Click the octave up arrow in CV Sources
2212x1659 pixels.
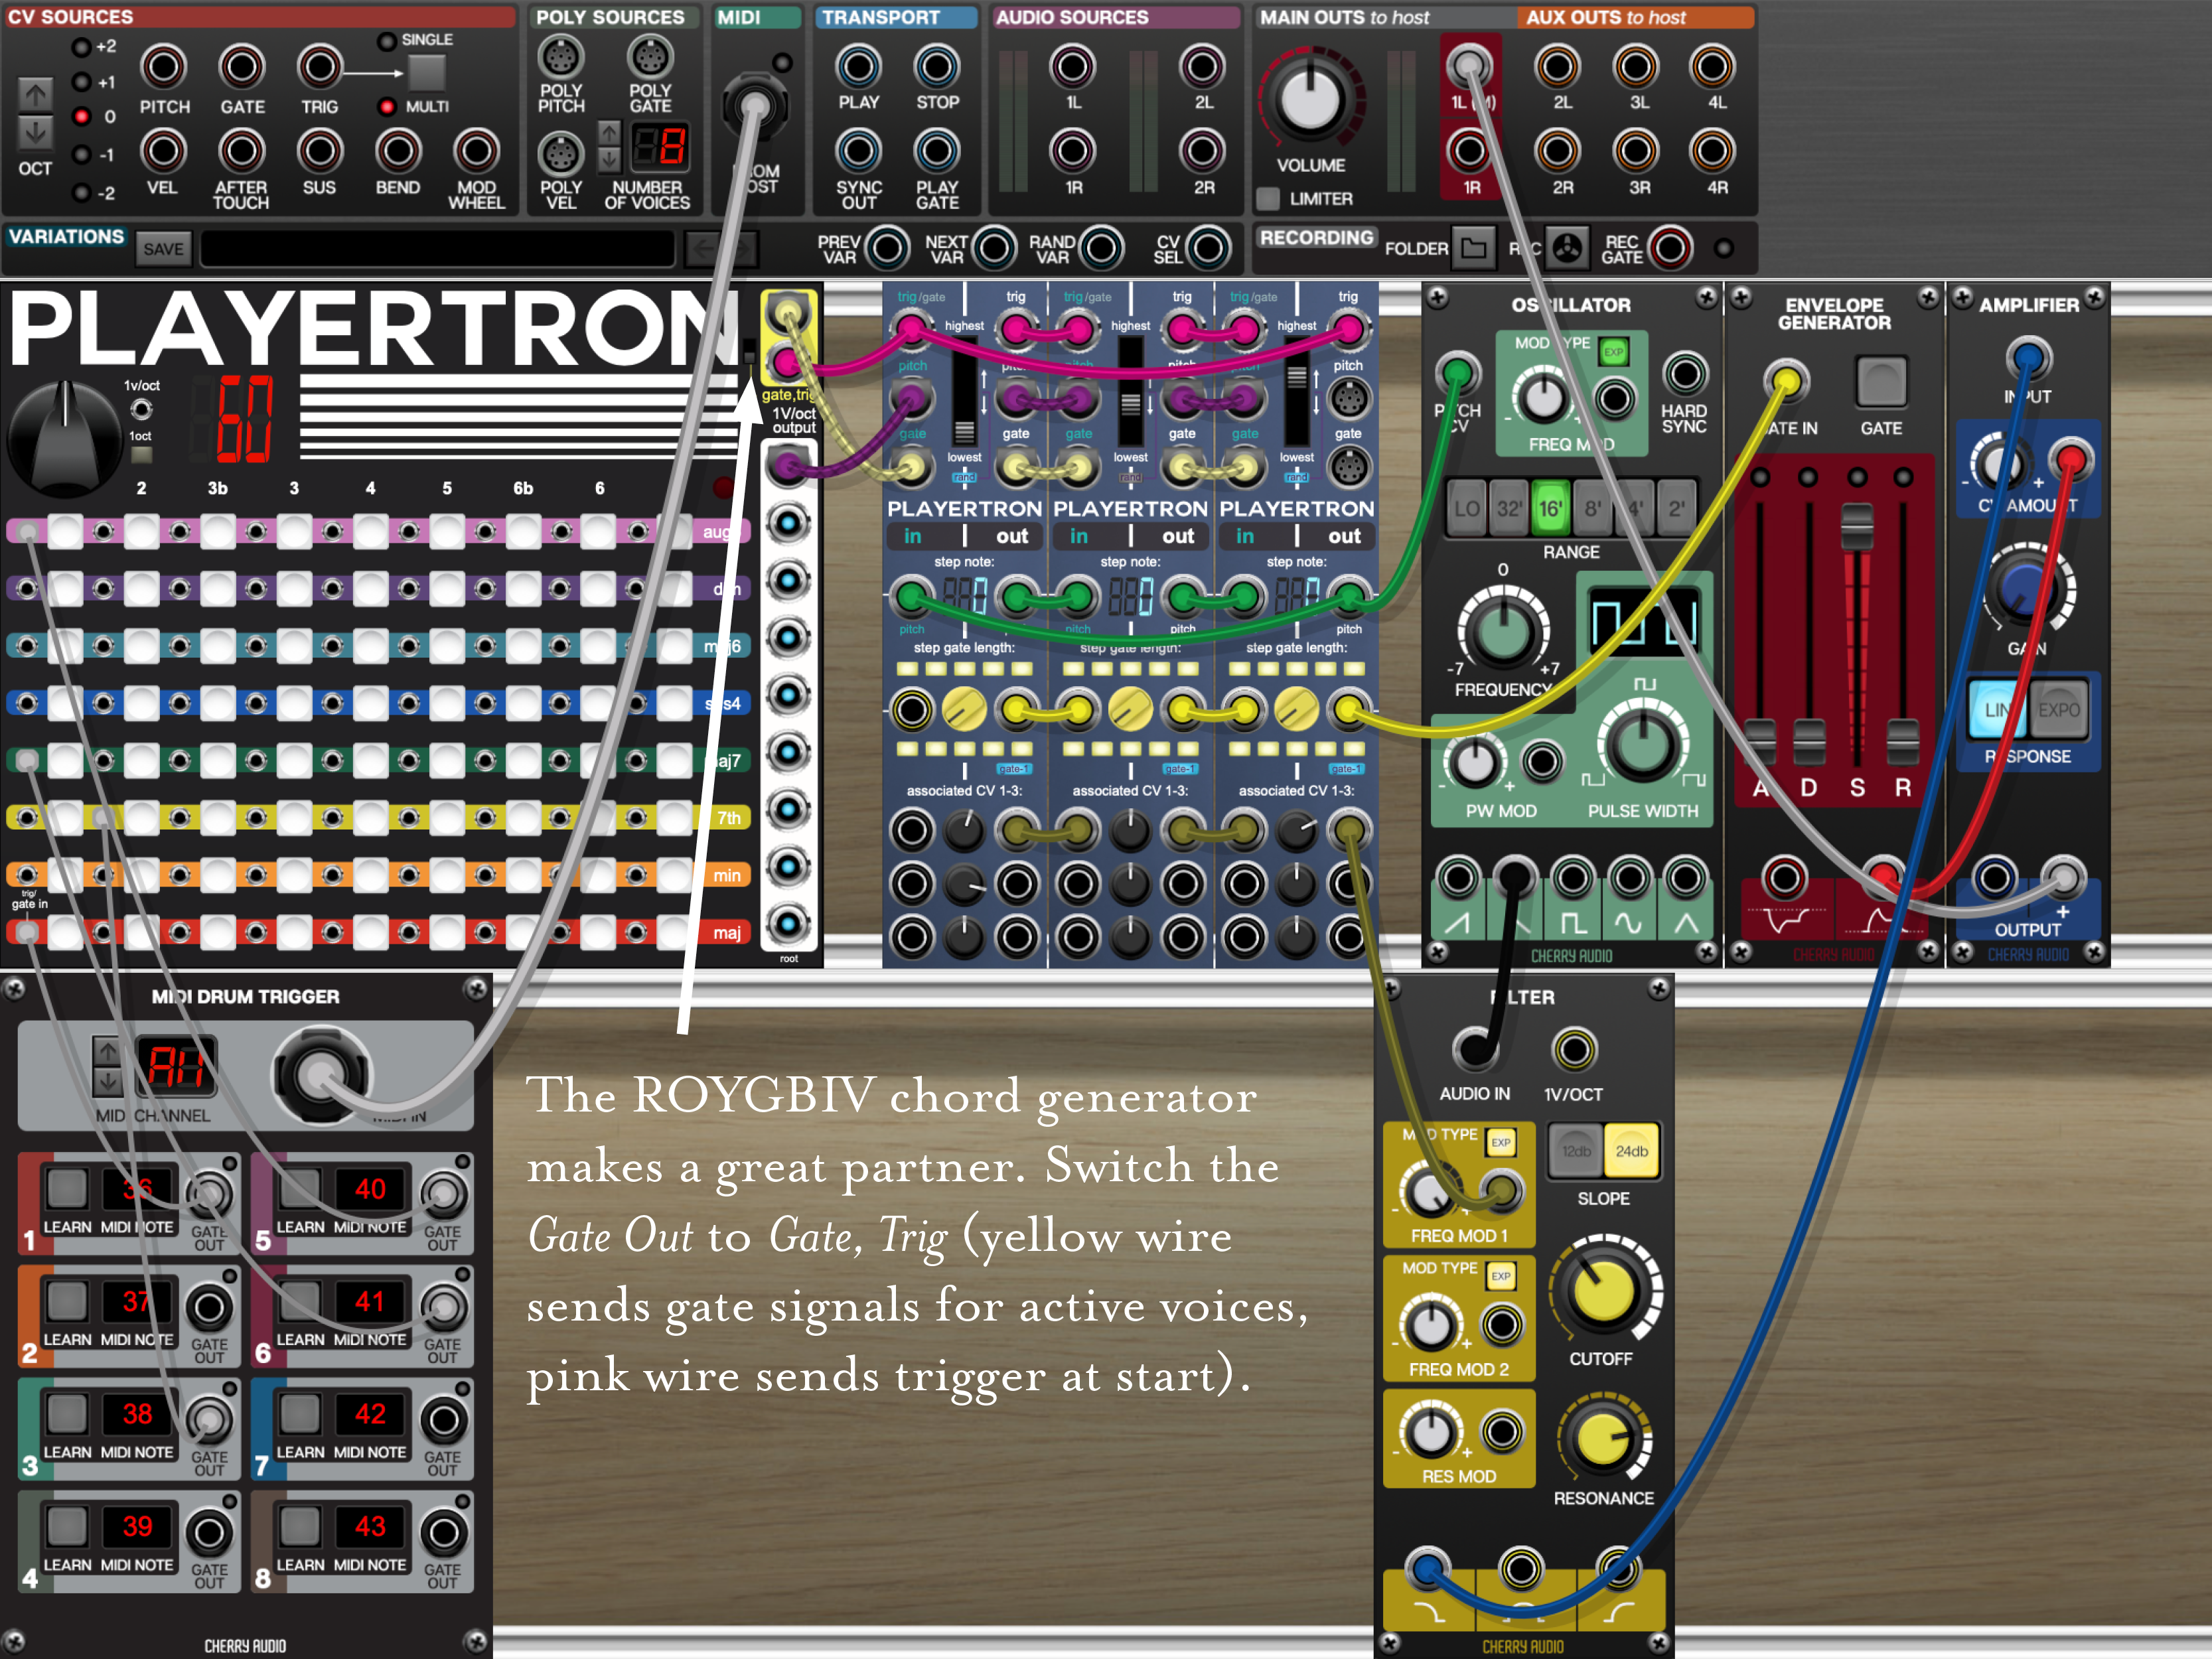click(x=35, y=95)
